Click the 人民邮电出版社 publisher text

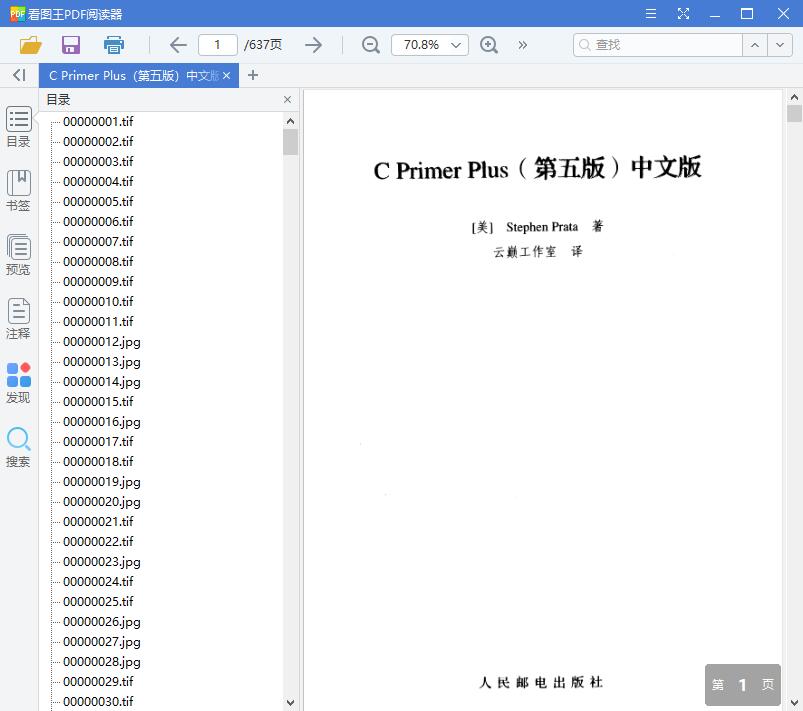[x=541, y=682]
